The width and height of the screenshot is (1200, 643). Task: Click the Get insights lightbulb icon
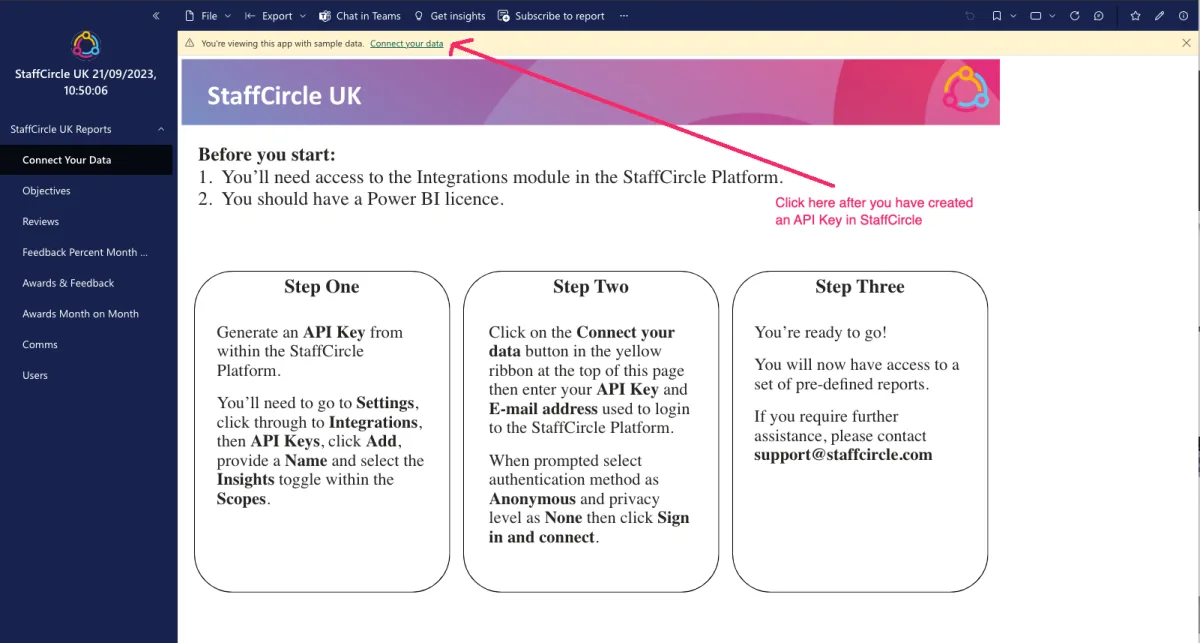(x=419, y=16)
